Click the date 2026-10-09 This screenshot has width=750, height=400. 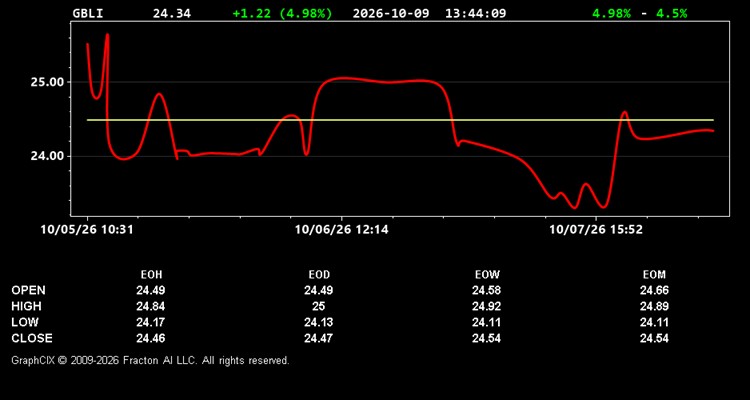point(391,13)
